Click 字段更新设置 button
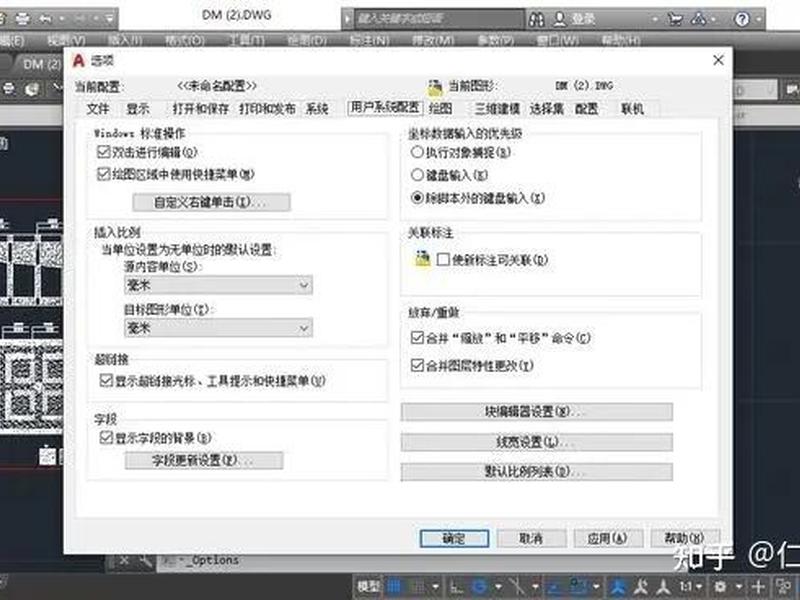The image size is (800, 600). click(204, 460)
